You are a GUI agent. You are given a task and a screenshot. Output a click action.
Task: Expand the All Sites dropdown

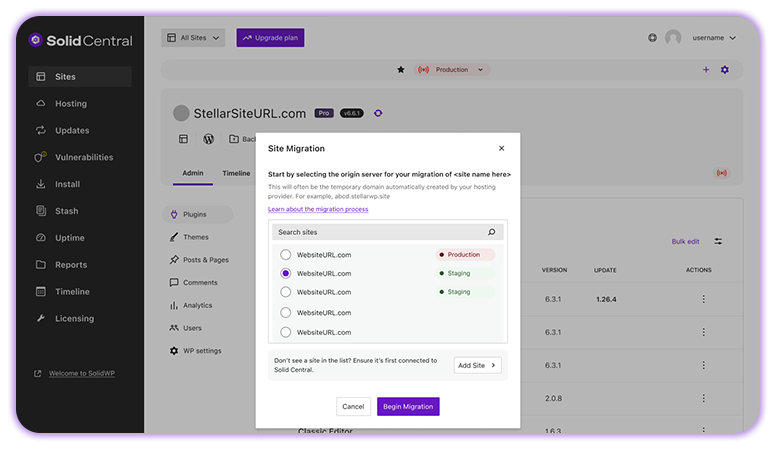pos(193,38)
